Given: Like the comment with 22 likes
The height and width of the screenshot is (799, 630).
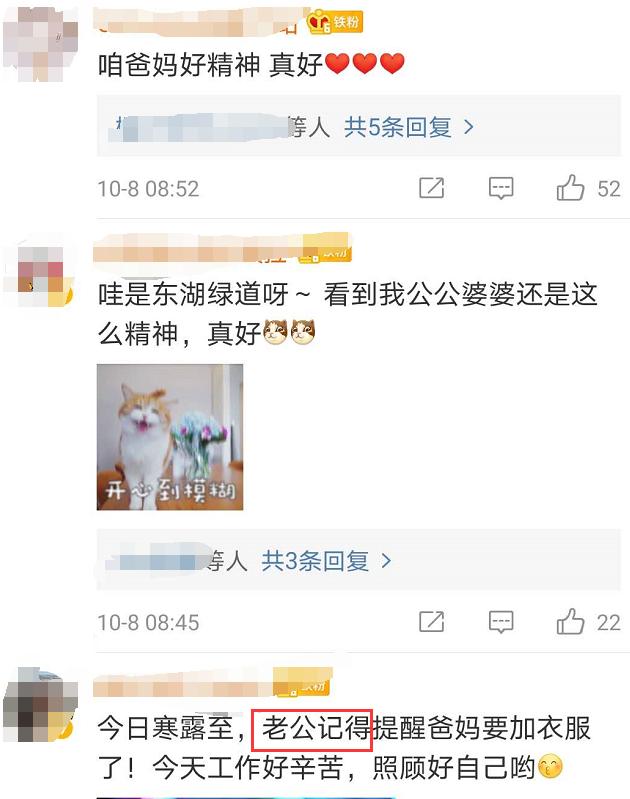Looking at the screenshot, I should click(570, 622).
